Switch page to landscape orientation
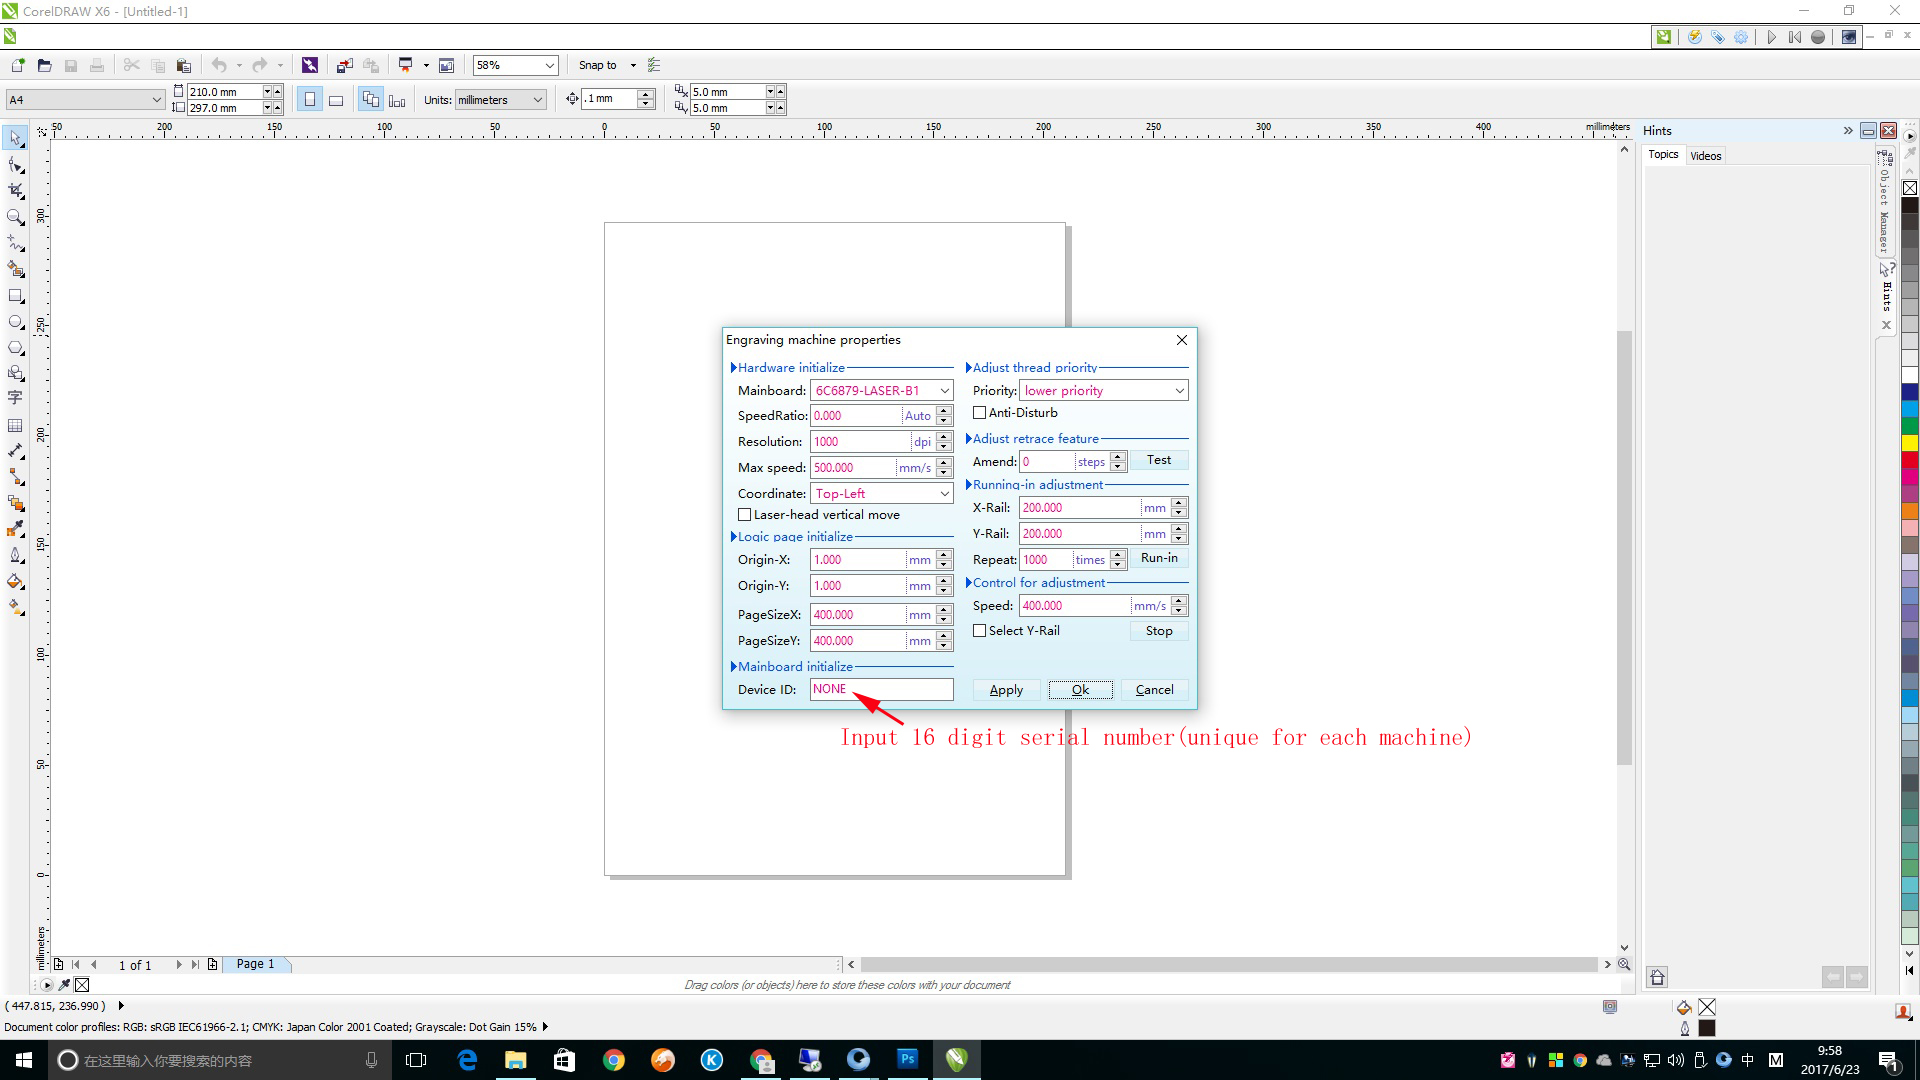Image resolution: width=1920 pixels, height=1080 pixels. [336, 100]
